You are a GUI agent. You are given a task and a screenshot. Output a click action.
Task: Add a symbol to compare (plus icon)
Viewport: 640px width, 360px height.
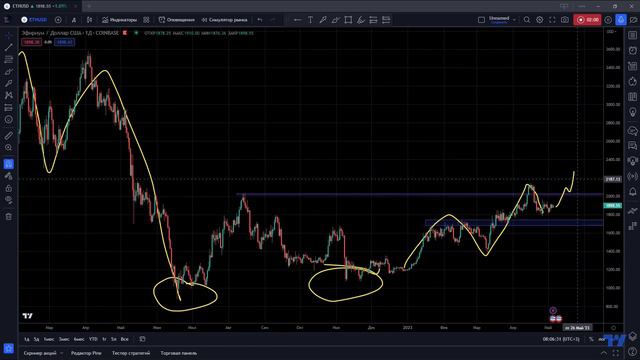click(58, 20)
